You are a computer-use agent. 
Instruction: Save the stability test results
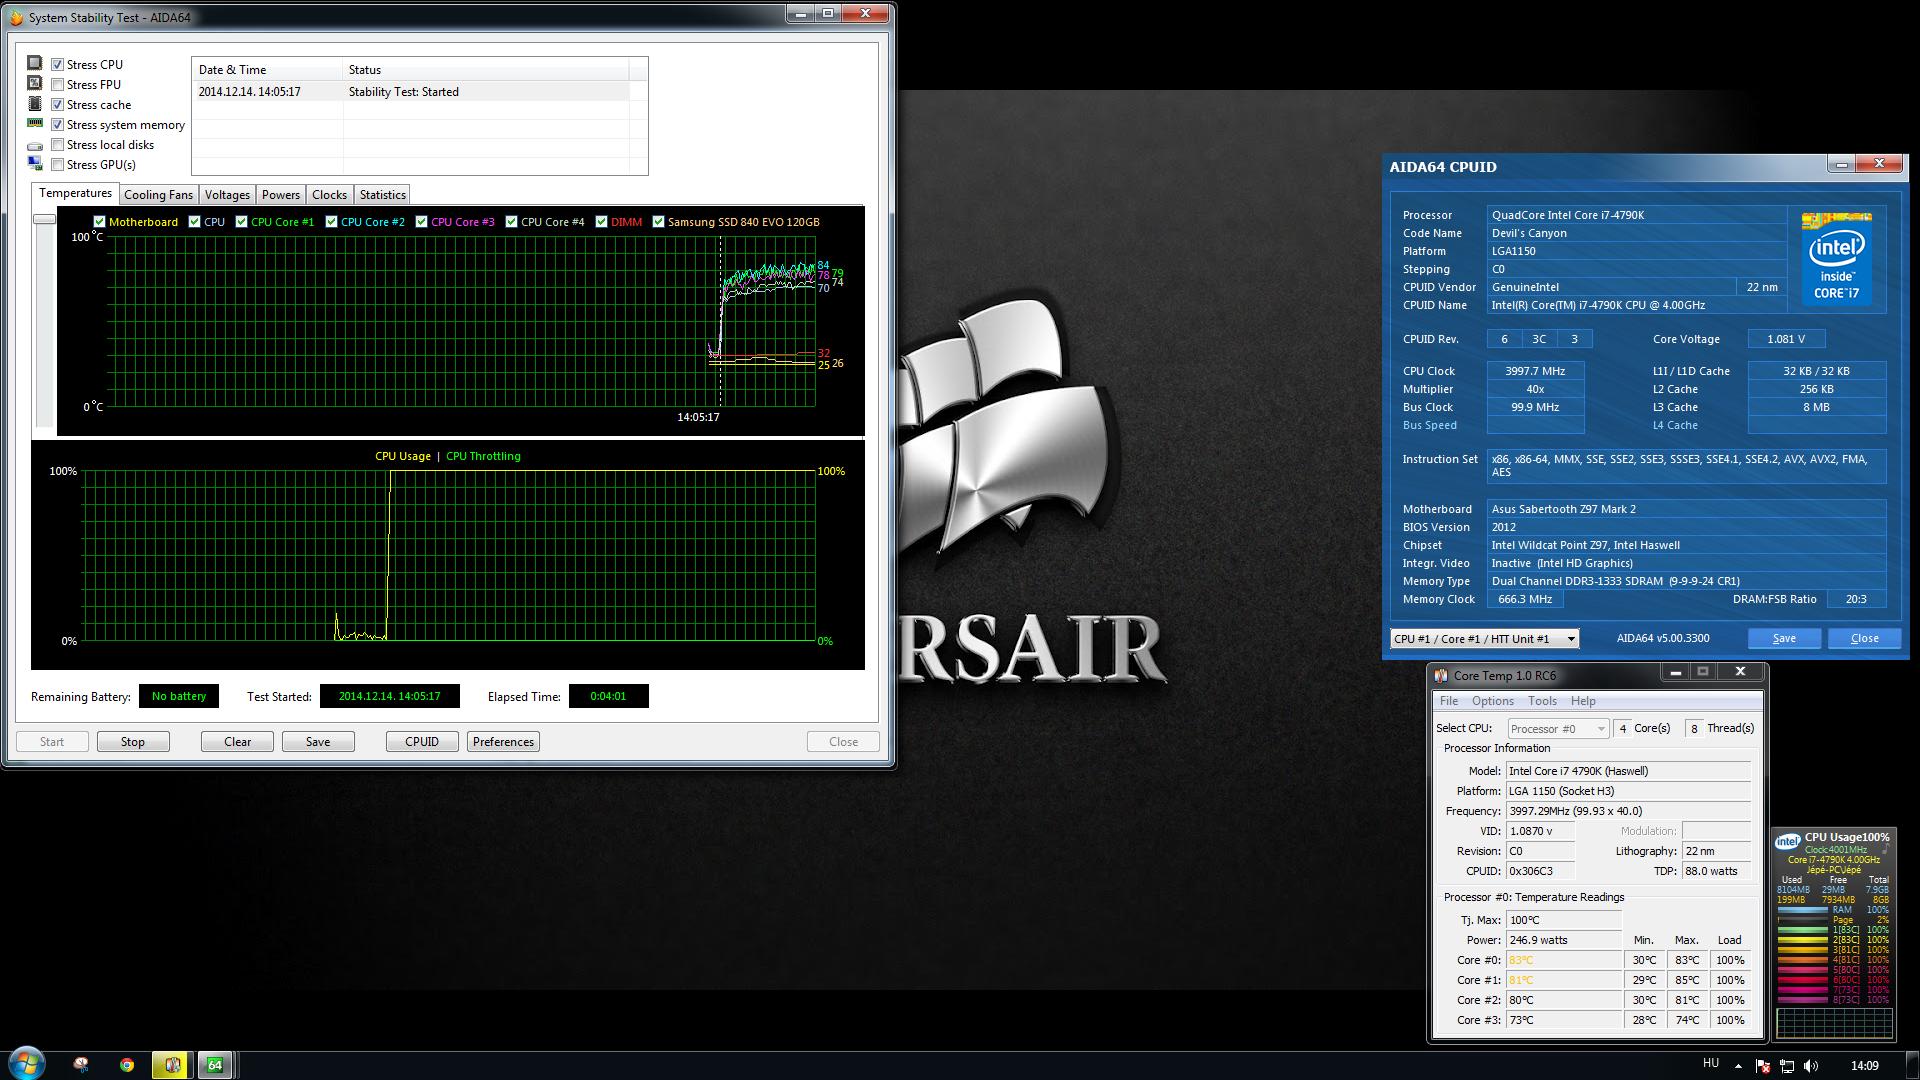pyautogui.click(x=318, y=742)
